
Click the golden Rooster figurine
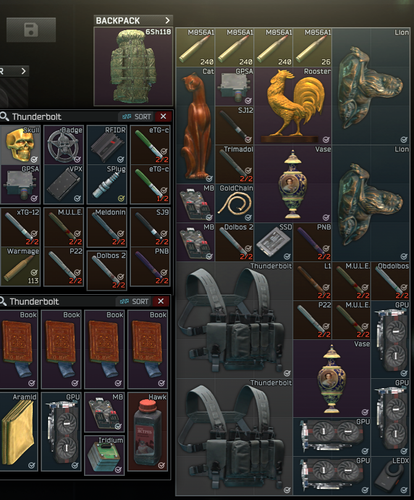(x=293, y=106)
